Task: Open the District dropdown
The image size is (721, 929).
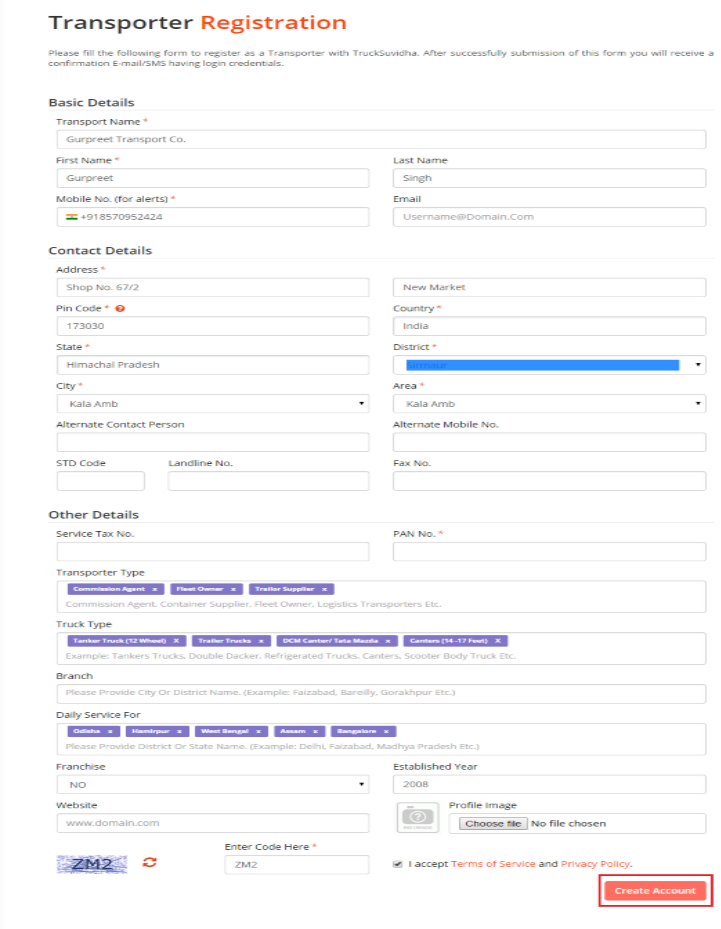Action: pyautogui.click(x=549, y=365)
